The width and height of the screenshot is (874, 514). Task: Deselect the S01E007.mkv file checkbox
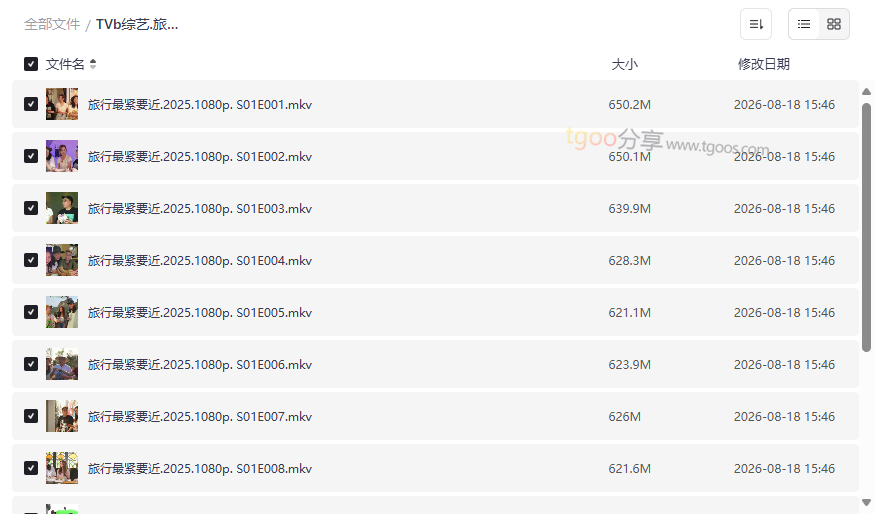pos(31,416)
